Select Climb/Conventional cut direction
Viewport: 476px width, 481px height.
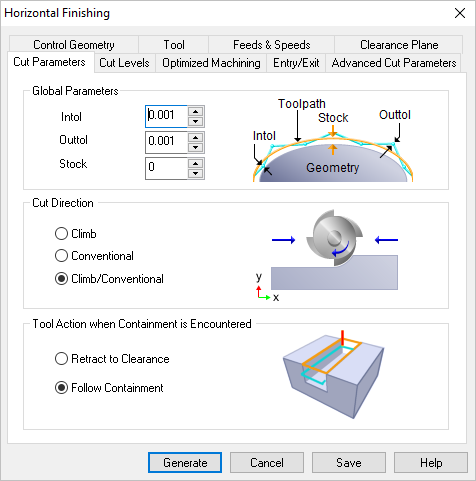coord(109,278)
